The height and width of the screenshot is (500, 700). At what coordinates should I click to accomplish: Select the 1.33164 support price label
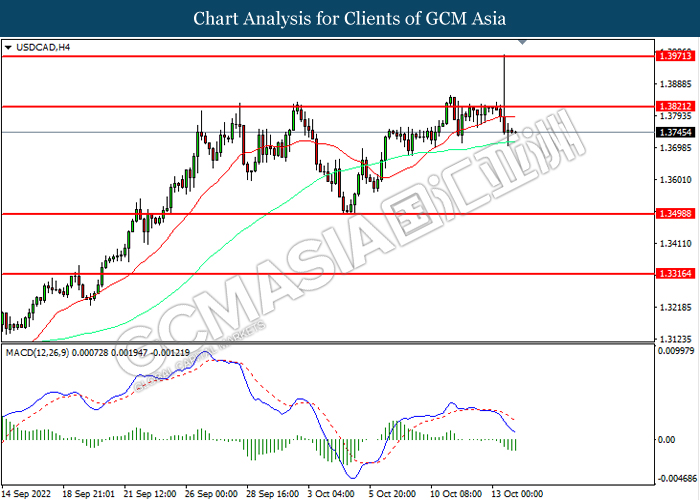point(676,273)
